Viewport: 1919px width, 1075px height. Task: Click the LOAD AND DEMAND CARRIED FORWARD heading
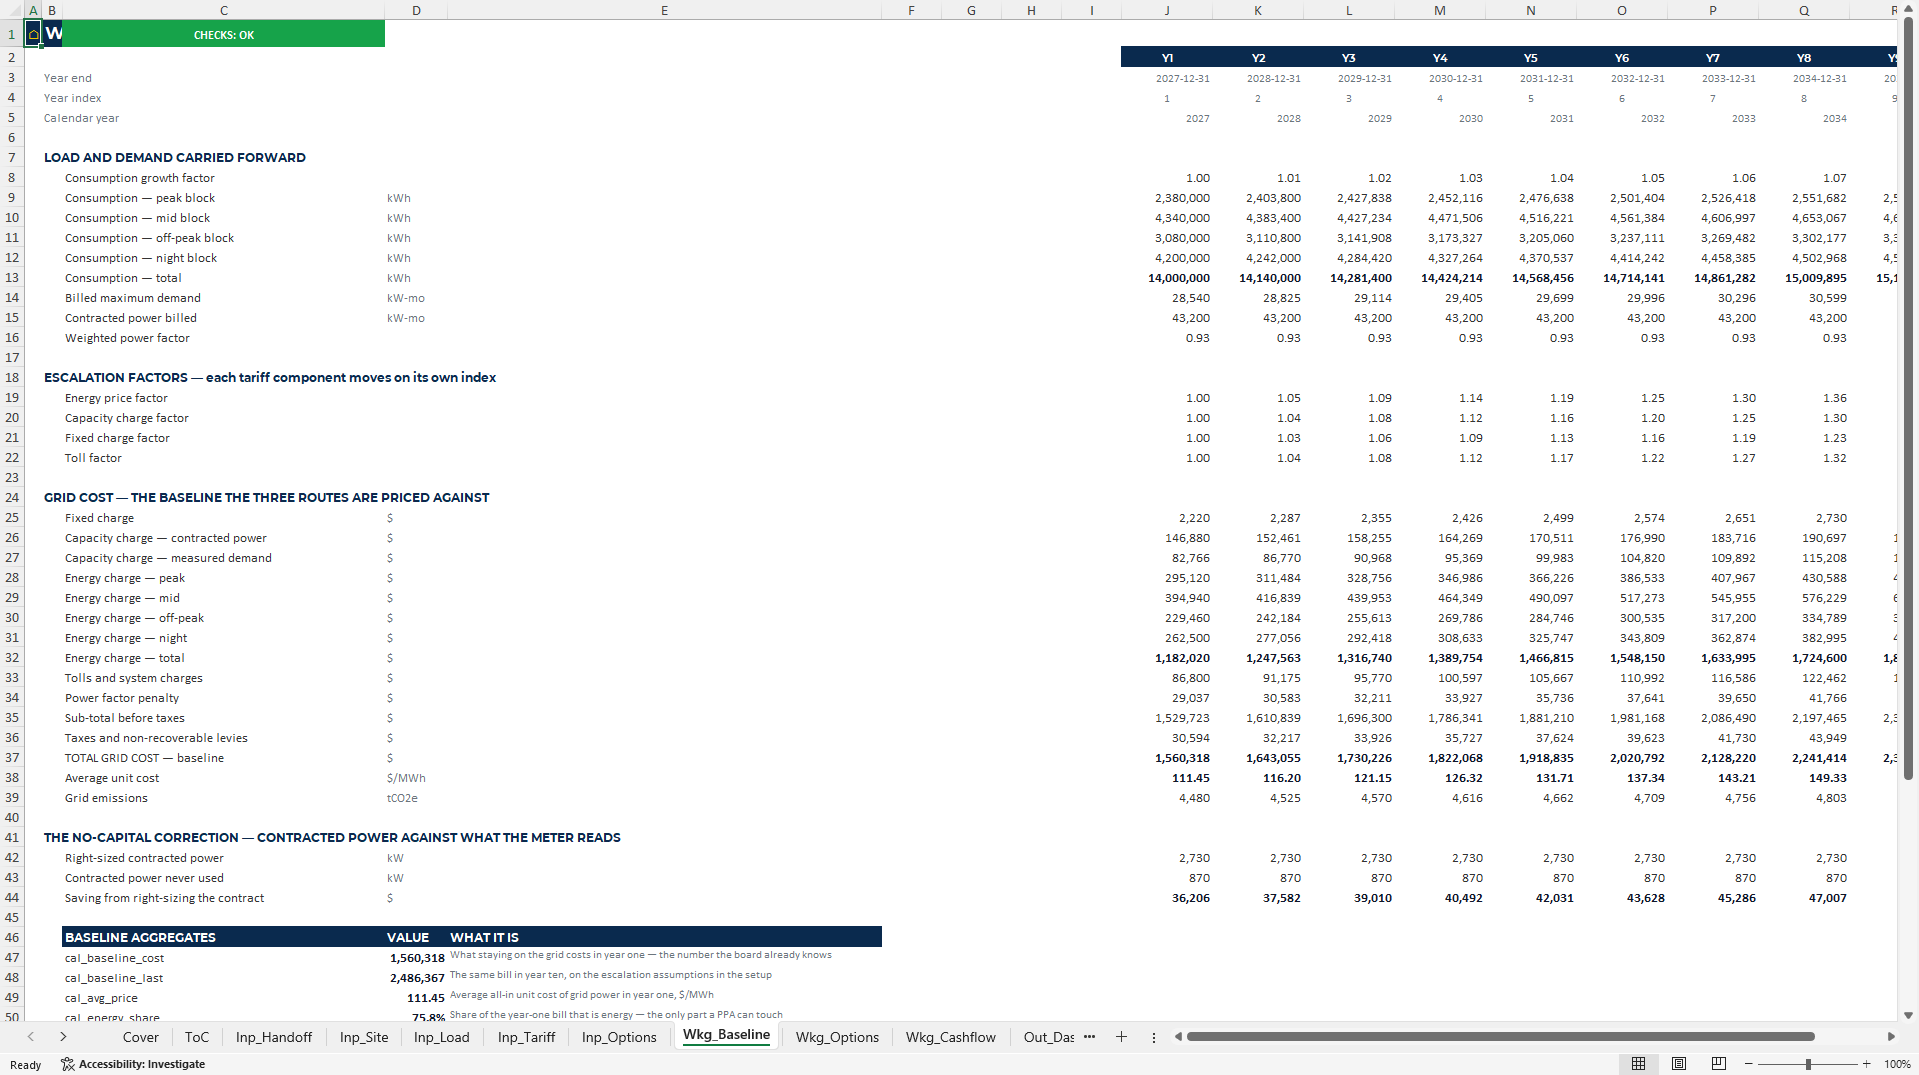(175, 158)
